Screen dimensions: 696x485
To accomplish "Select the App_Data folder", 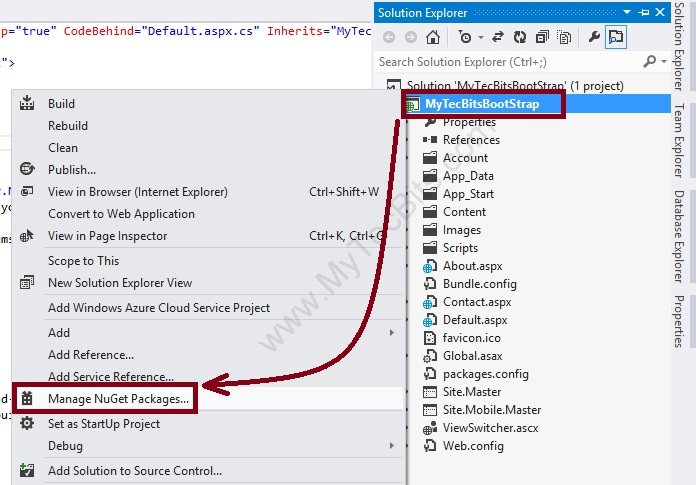I will coord(468,176).
